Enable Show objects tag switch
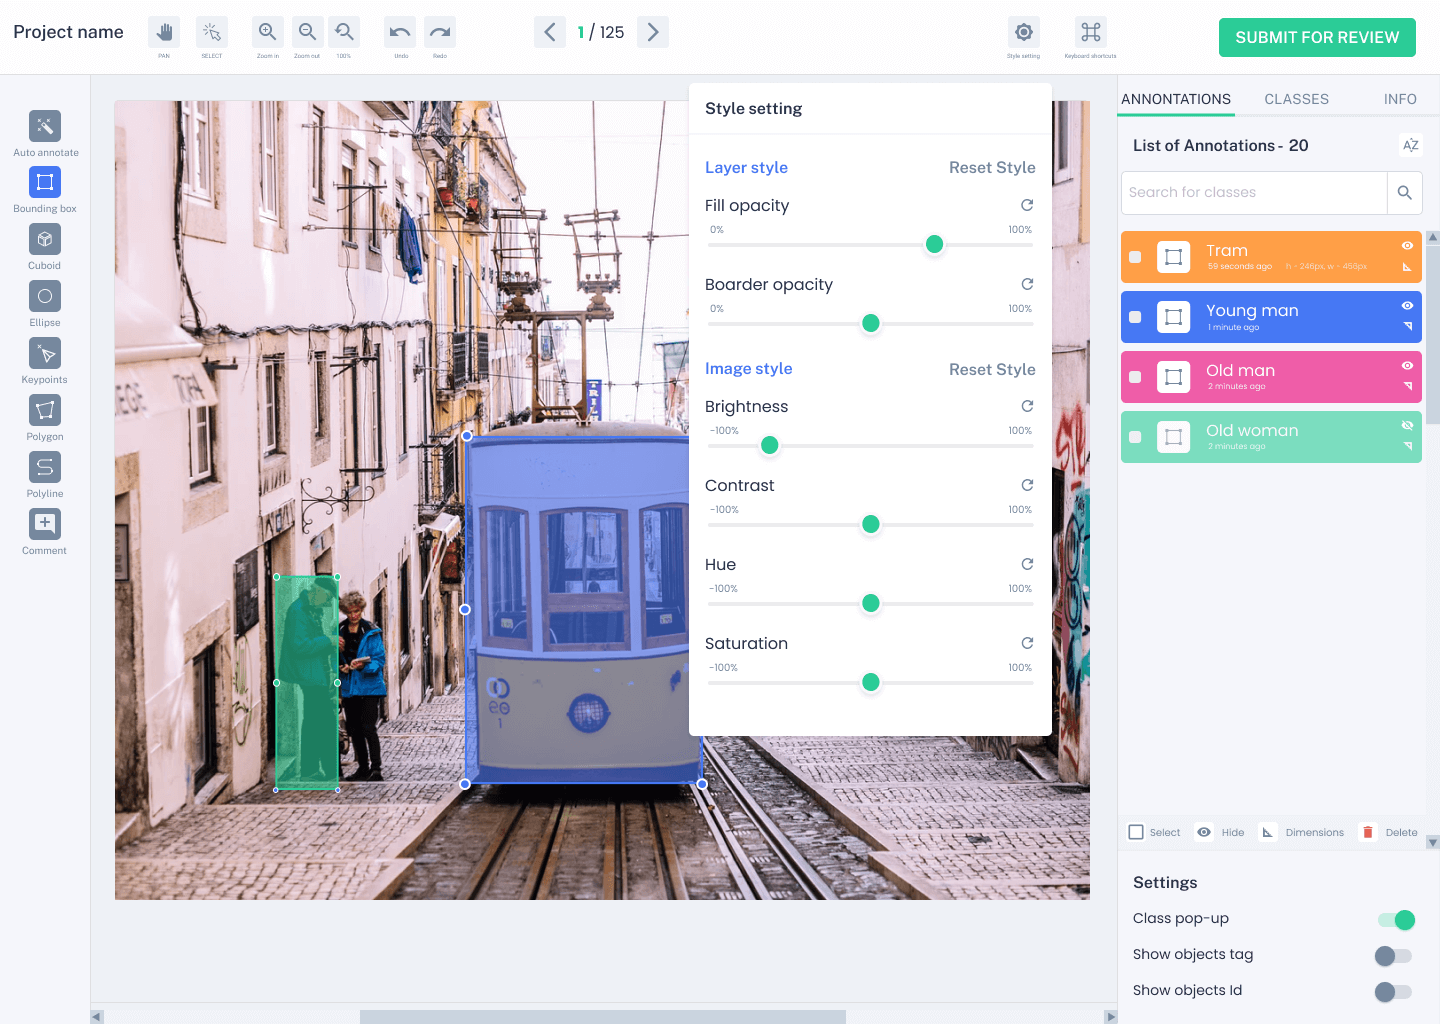 coord(1393,956)
